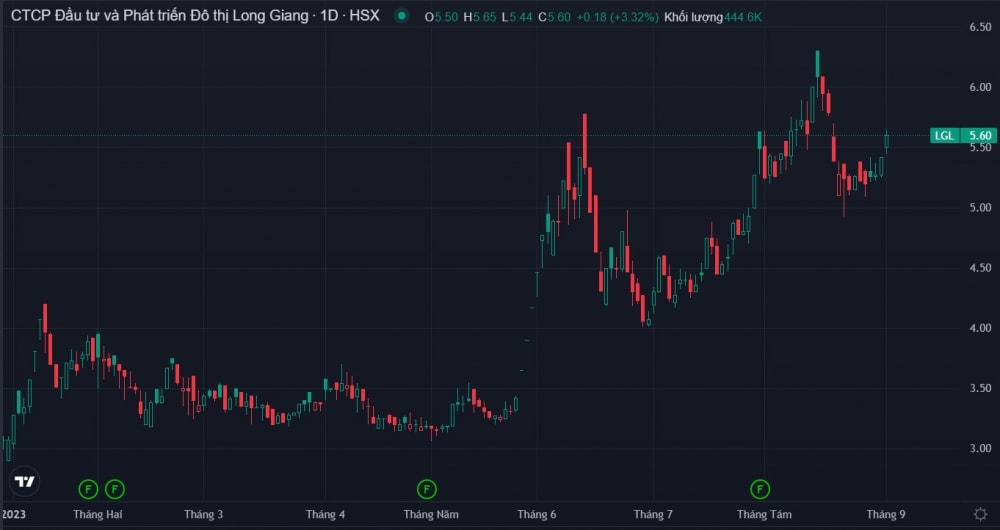Open the second F marker next to Tháng Hai
The width and height of the screenshot is (1000, 530).
pos(115,489)
